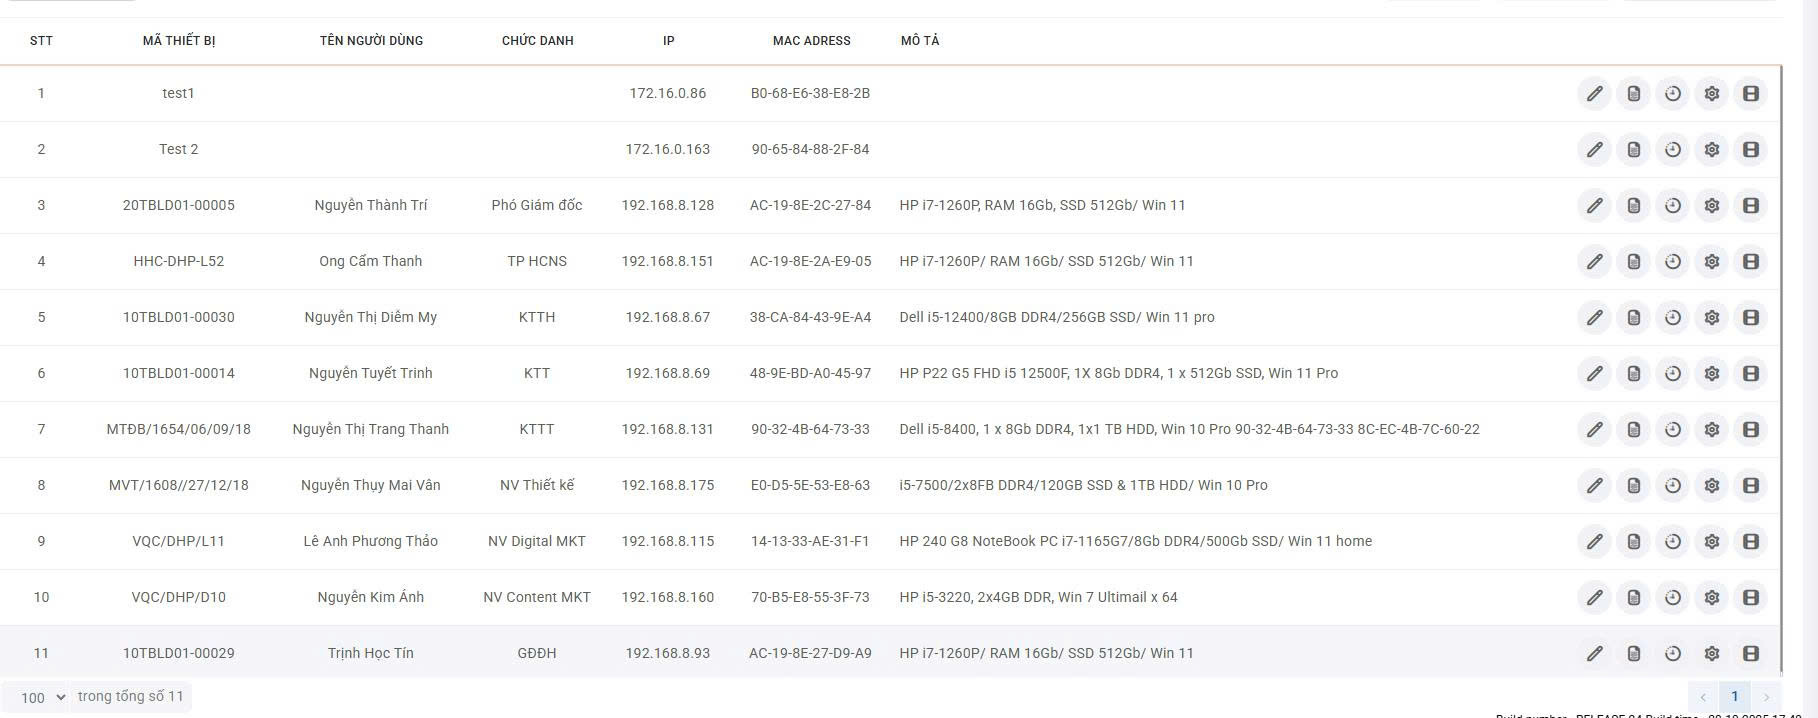This screenshot has height=718, width=1818.
Task: Open document icon for Nguyễn Thành Trí row
Action: click(1633, 206)
